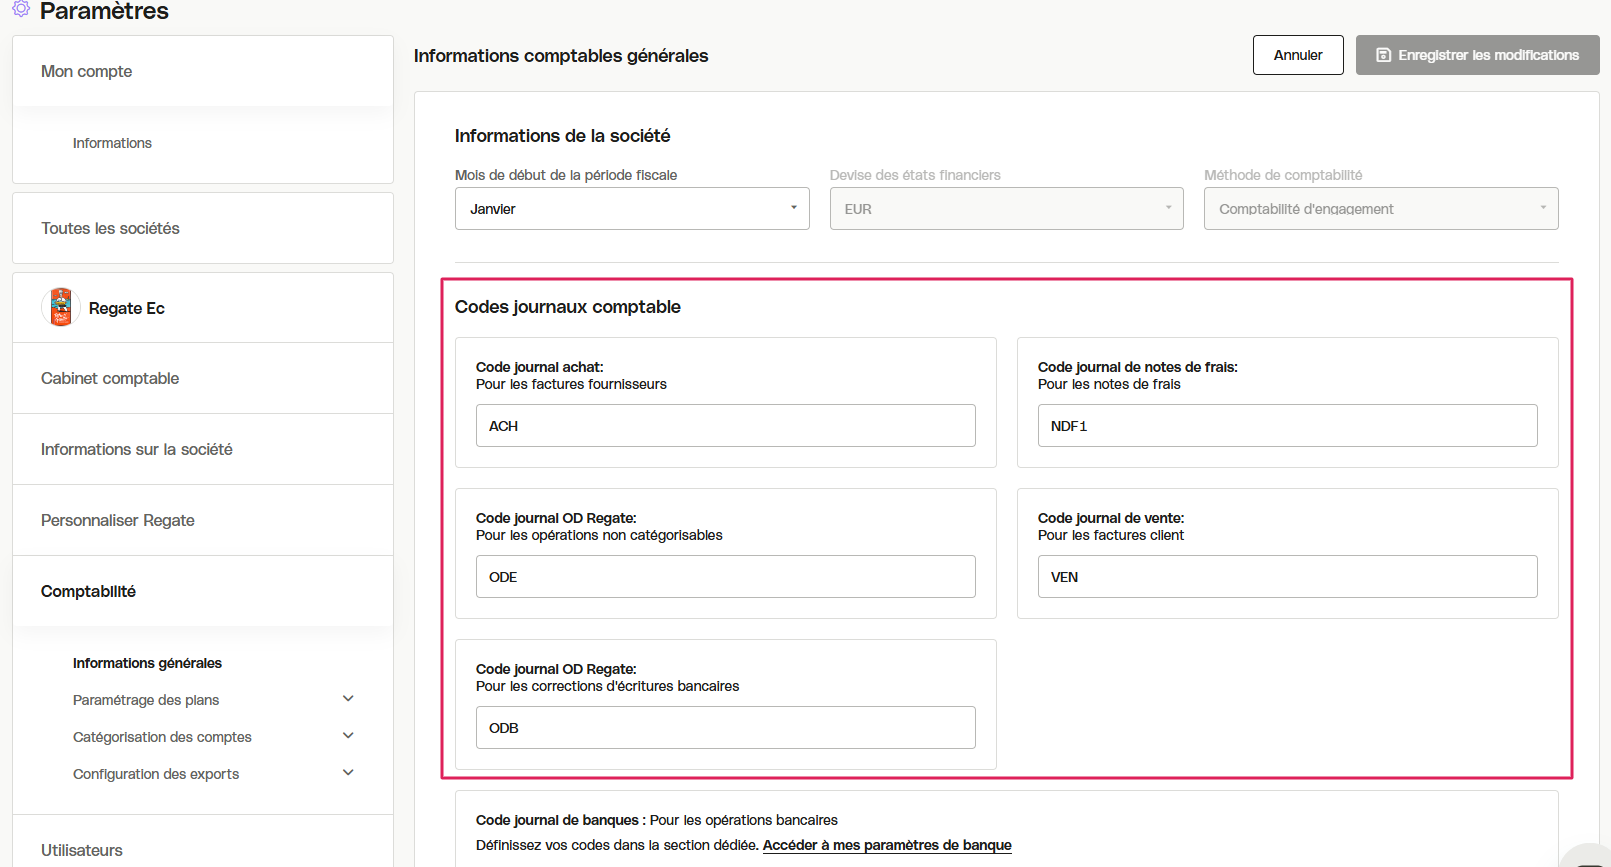Click Enregistrer les modifications button
This screenshot has width=1611, height=867.
[x=1478, y=55]
